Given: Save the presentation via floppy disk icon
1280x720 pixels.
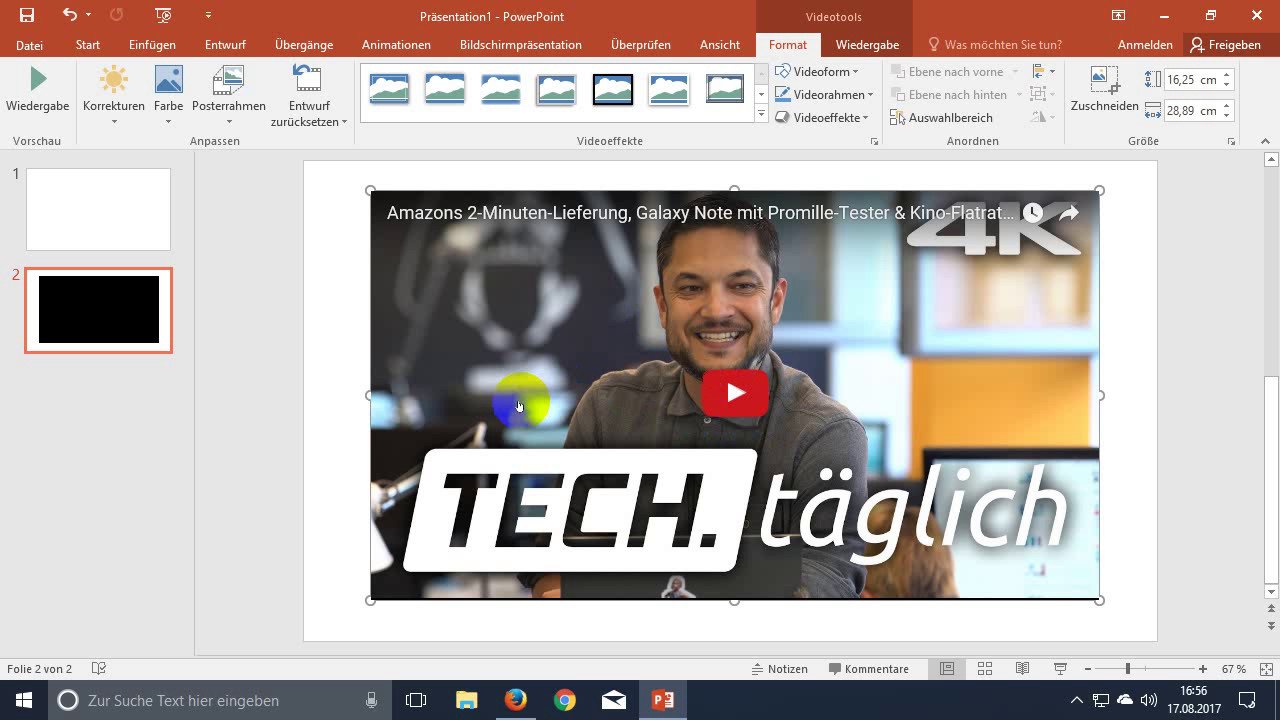Looking at the screenshot, I should pos(26,15).
